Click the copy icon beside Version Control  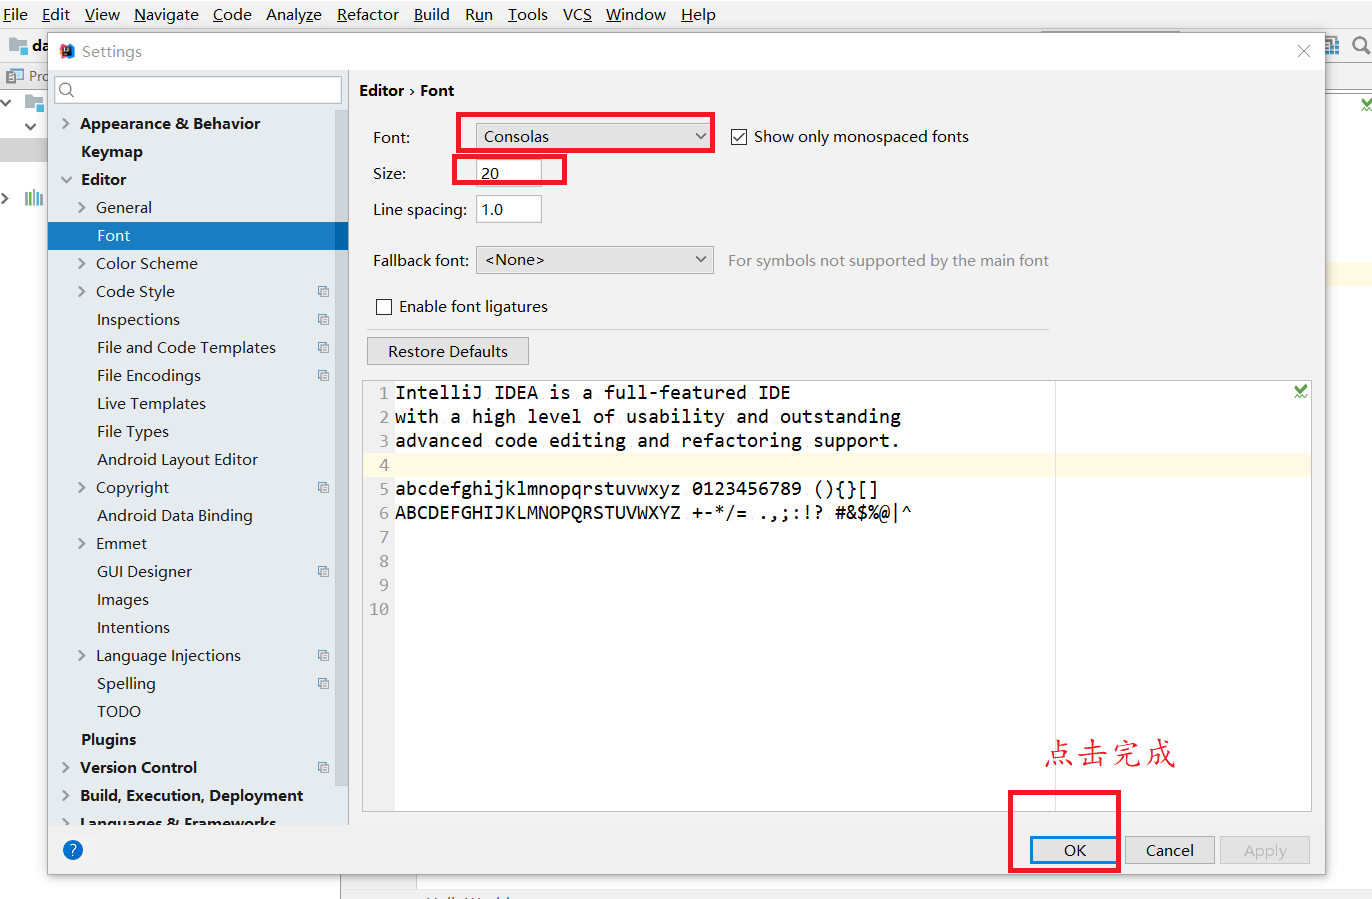[x=323, y=768]
